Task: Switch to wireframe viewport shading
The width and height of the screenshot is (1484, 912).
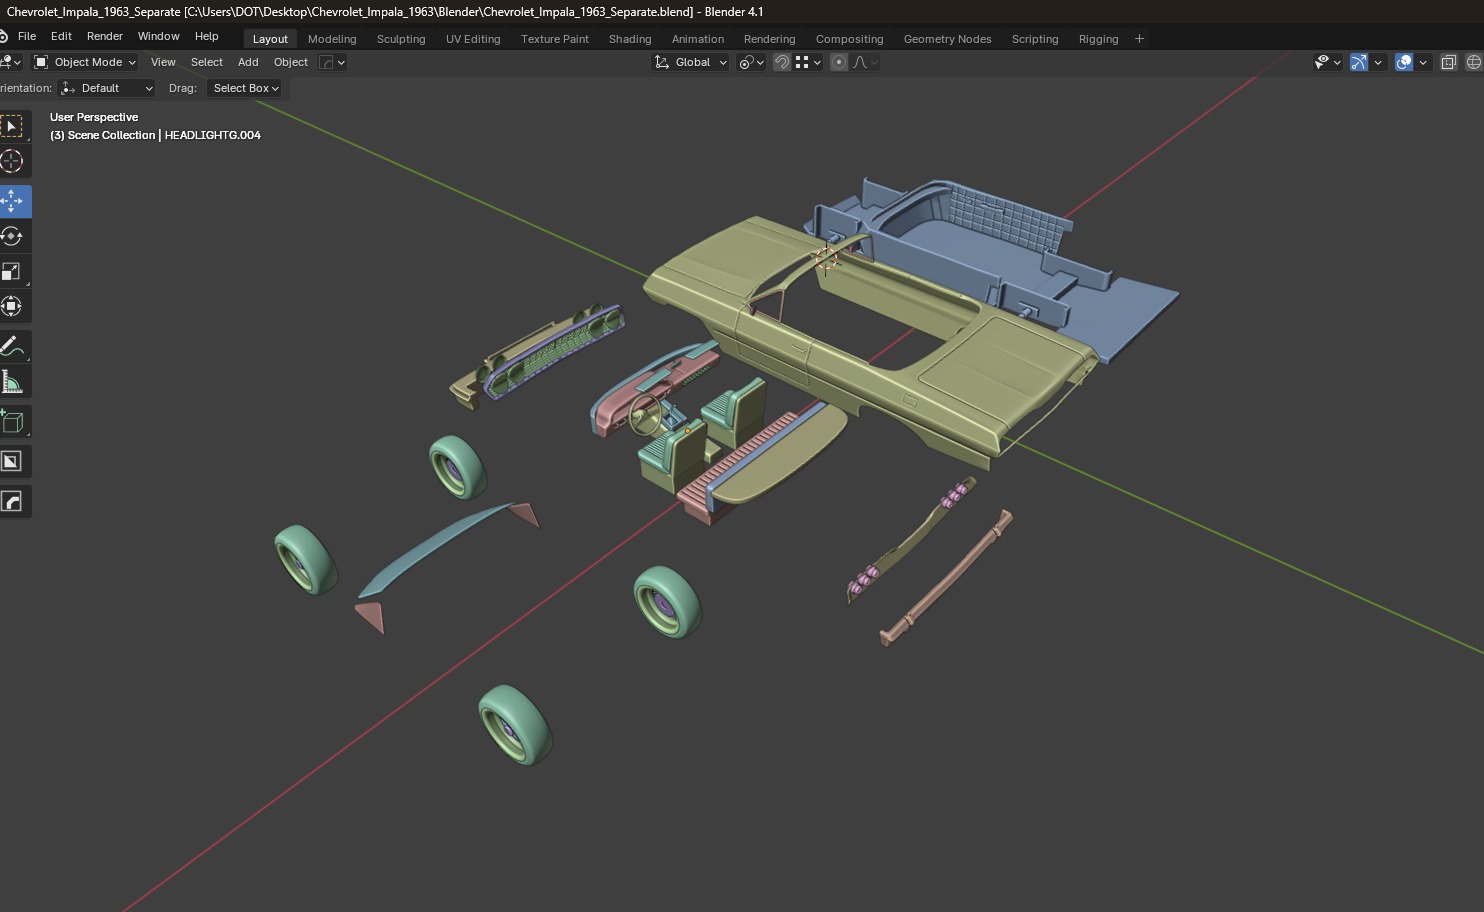Action: coord(1474,62)
